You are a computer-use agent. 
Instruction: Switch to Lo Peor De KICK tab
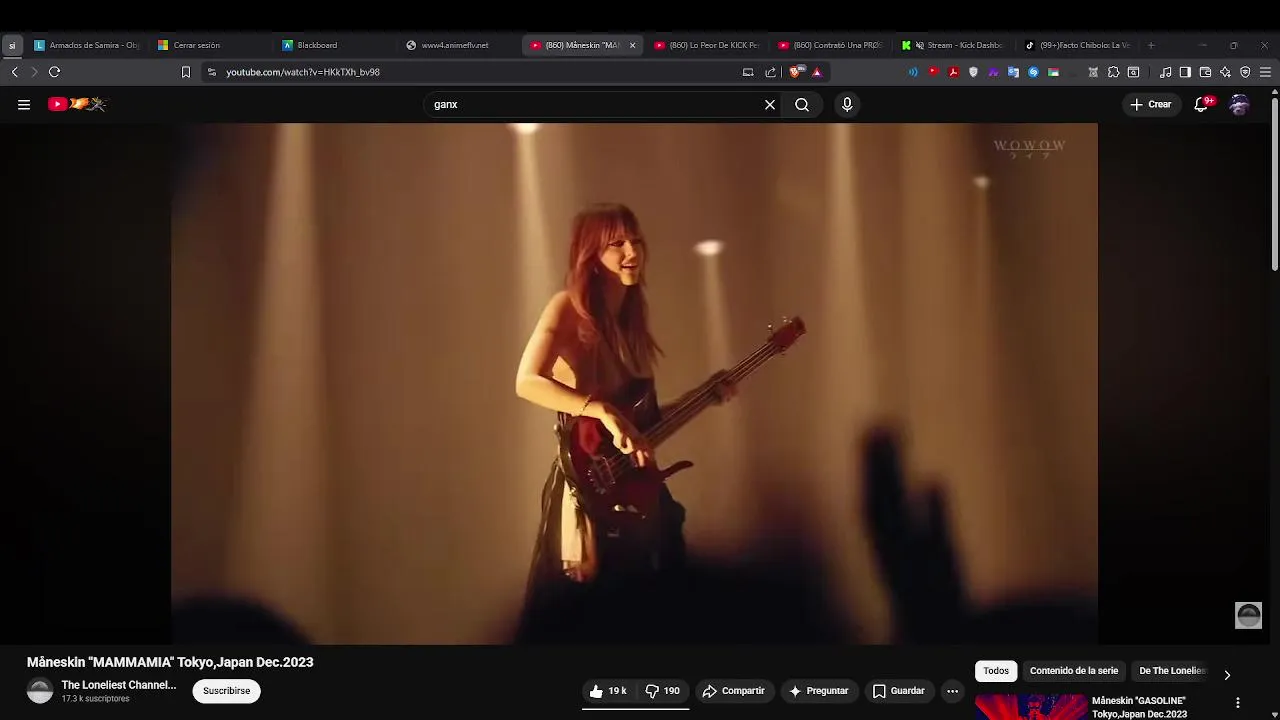(x=706, y=45)
